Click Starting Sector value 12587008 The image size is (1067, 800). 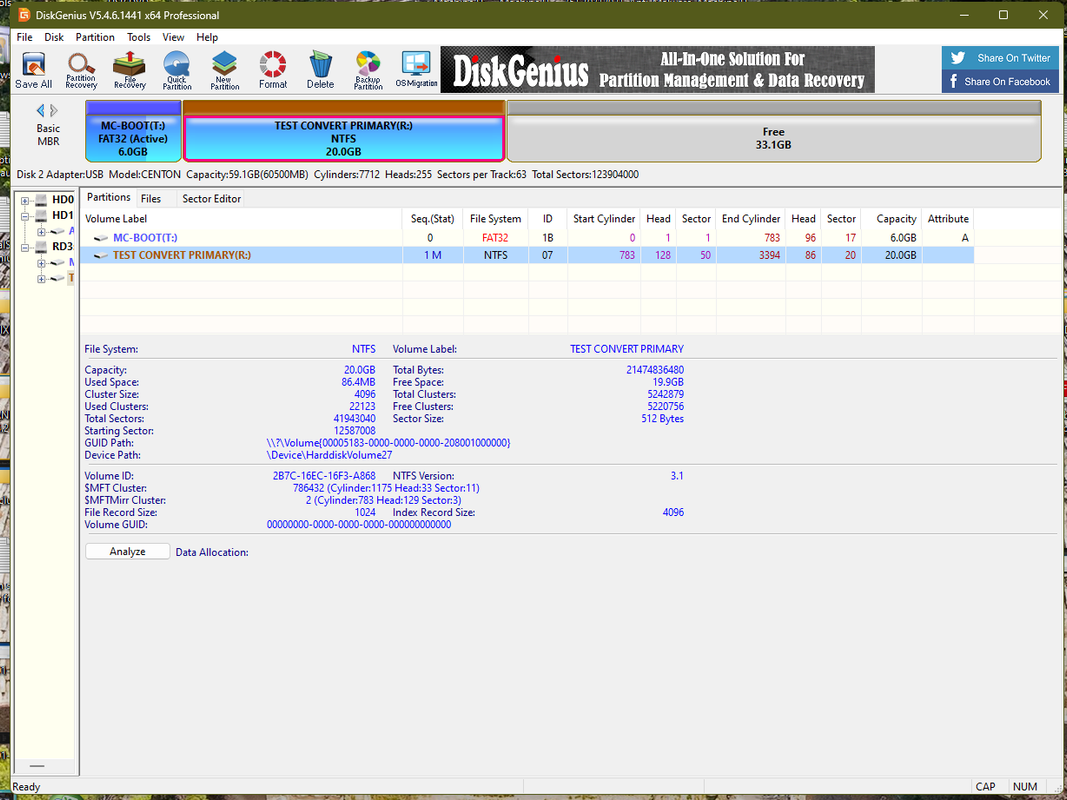355,431
